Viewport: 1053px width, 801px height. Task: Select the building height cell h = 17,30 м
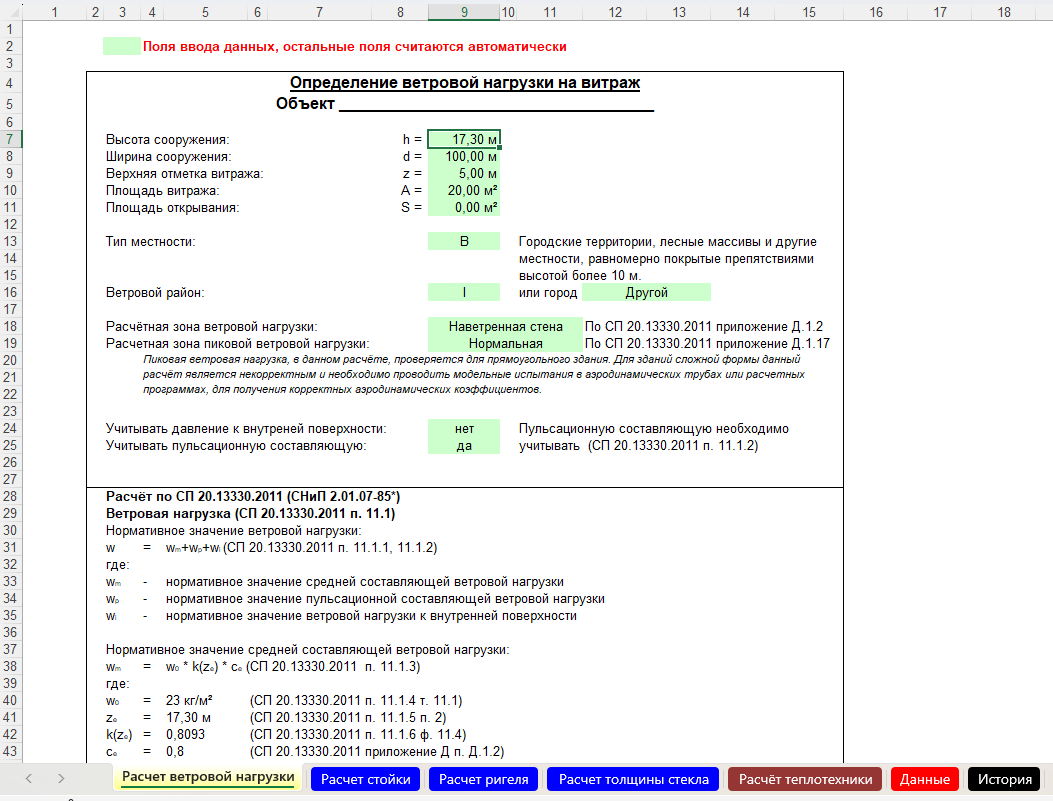tap(464, 139)
